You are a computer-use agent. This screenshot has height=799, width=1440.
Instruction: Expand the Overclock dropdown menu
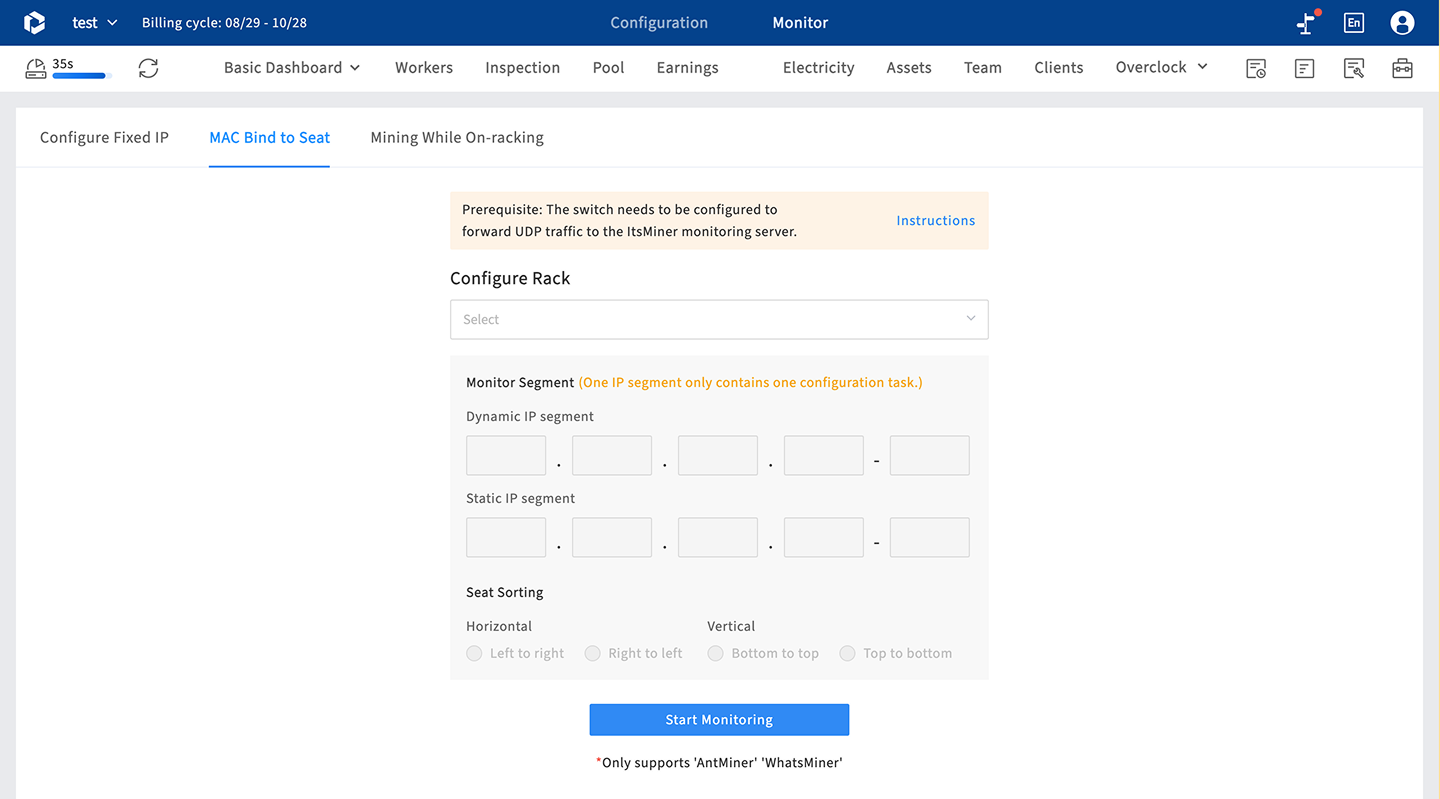(x=1161, y=67)
